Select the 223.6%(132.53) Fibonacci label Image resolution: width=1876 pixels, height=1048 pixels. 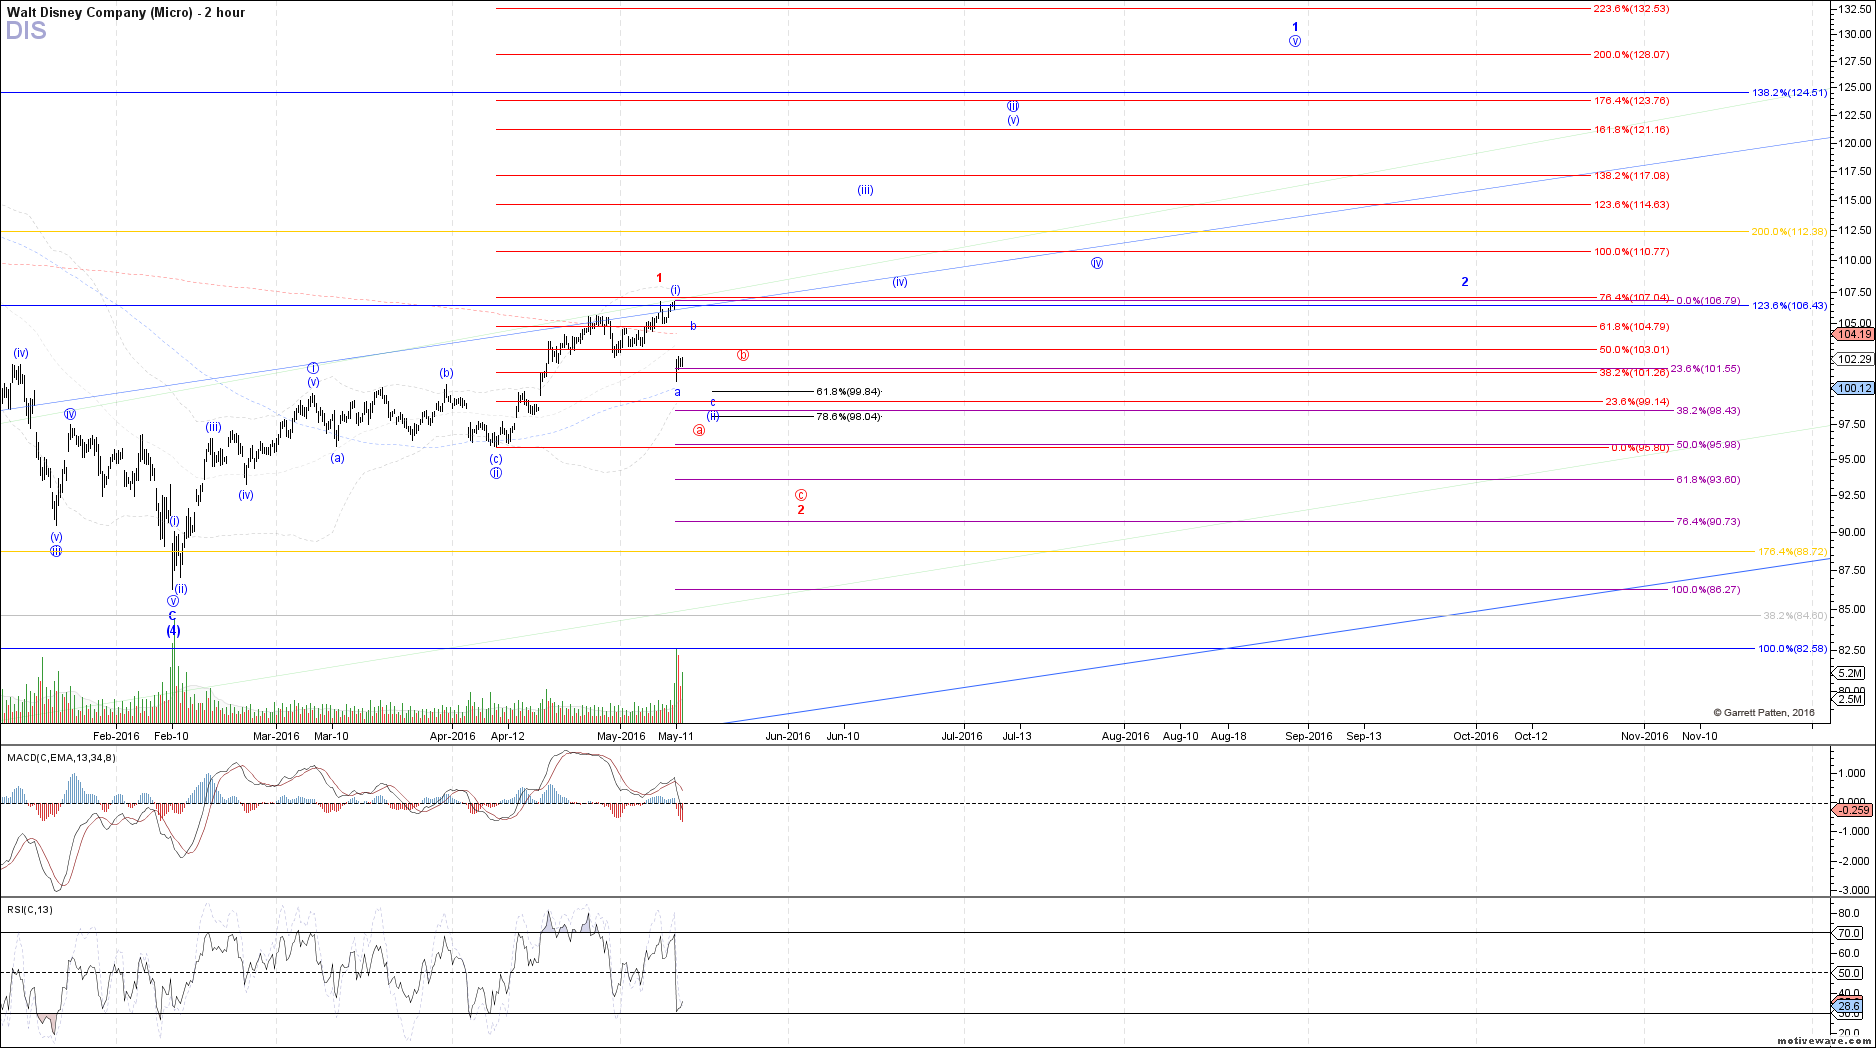1631,9
